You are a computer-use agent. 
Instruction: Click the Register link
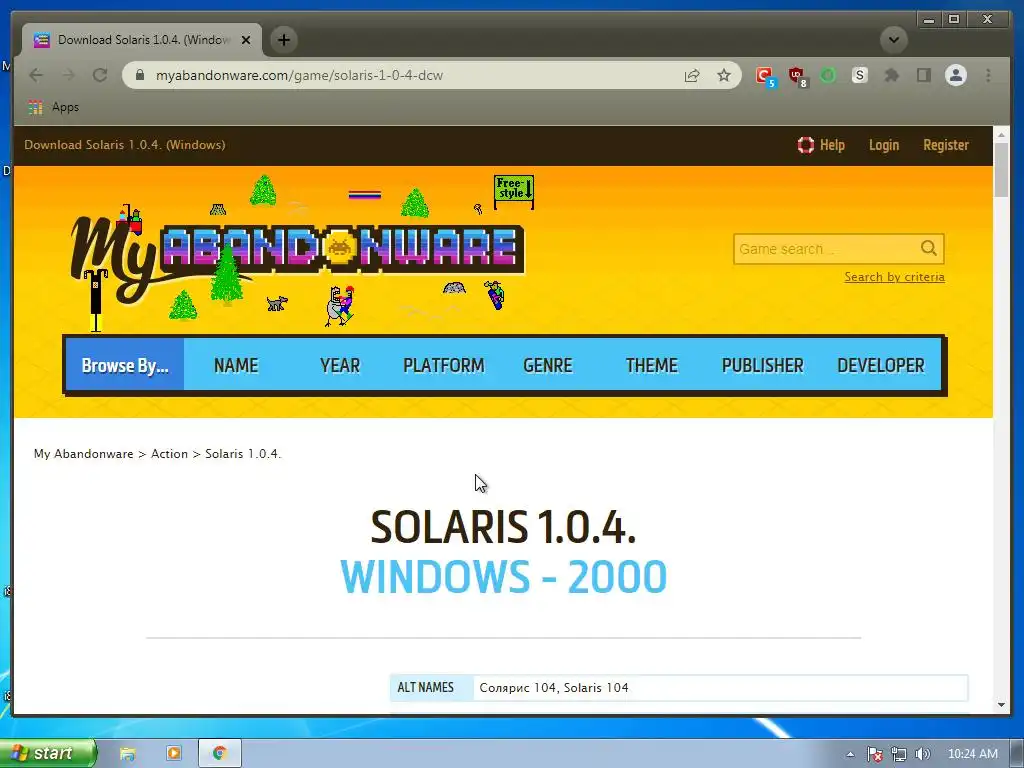coord(946,145)
